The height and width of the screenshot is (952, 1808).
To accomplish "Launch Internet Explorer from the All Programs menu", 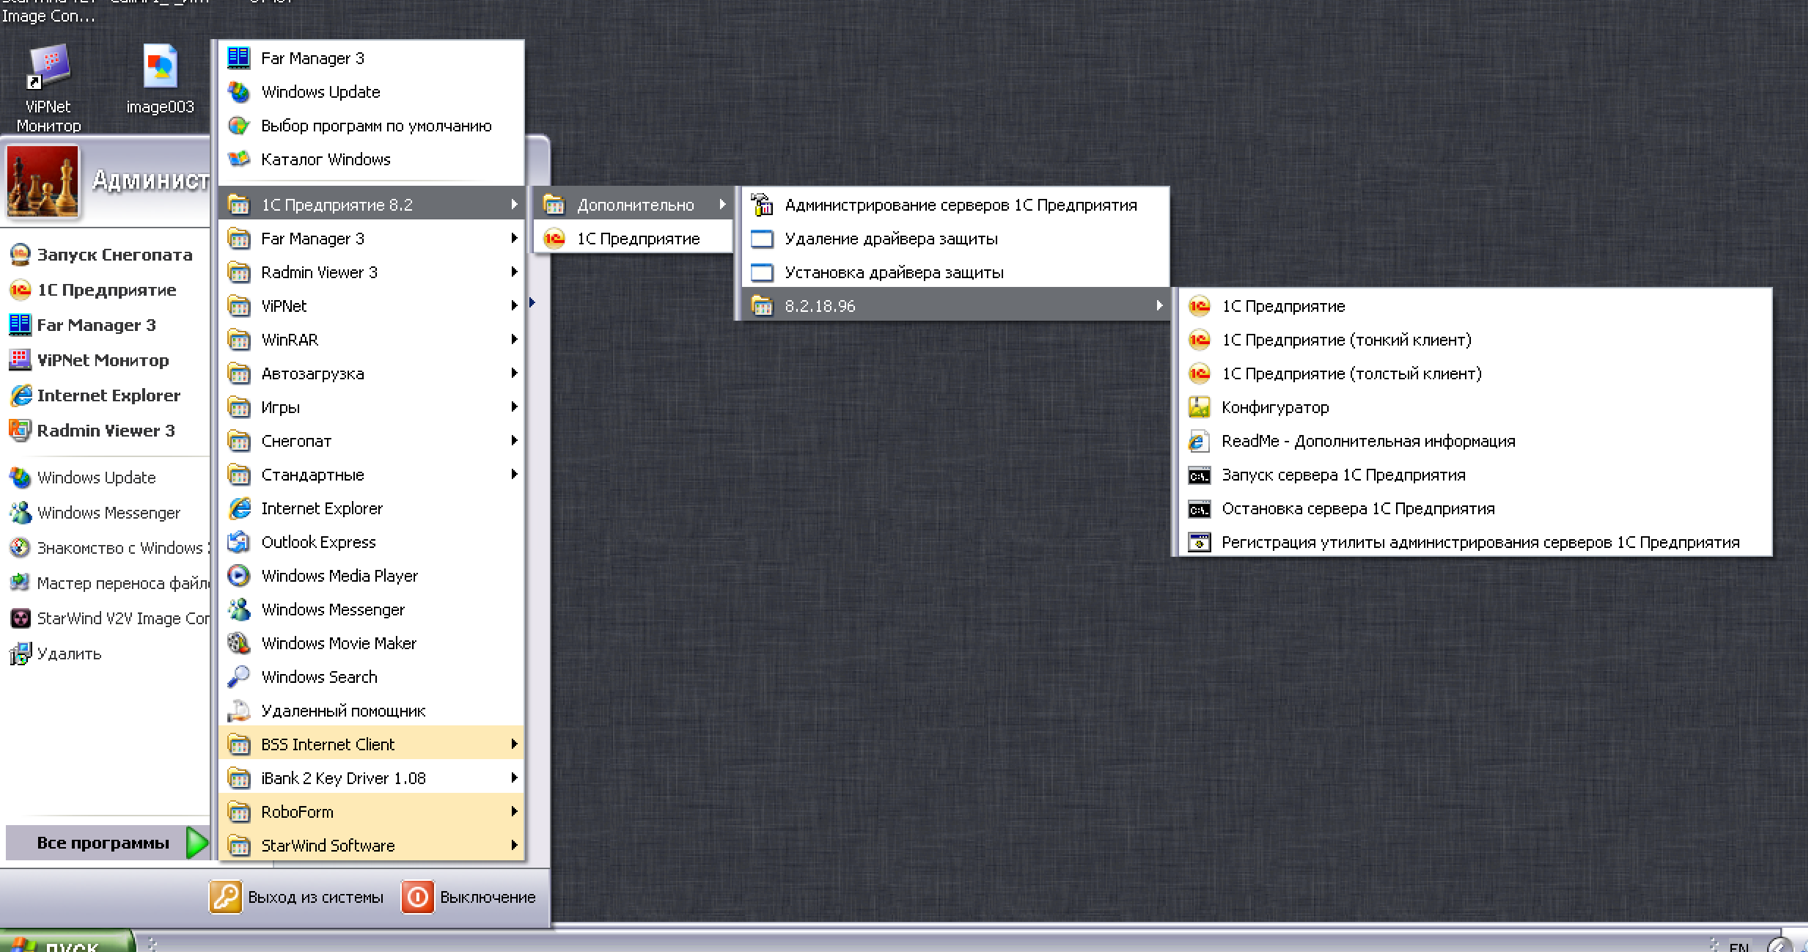I will coord(371,509).
